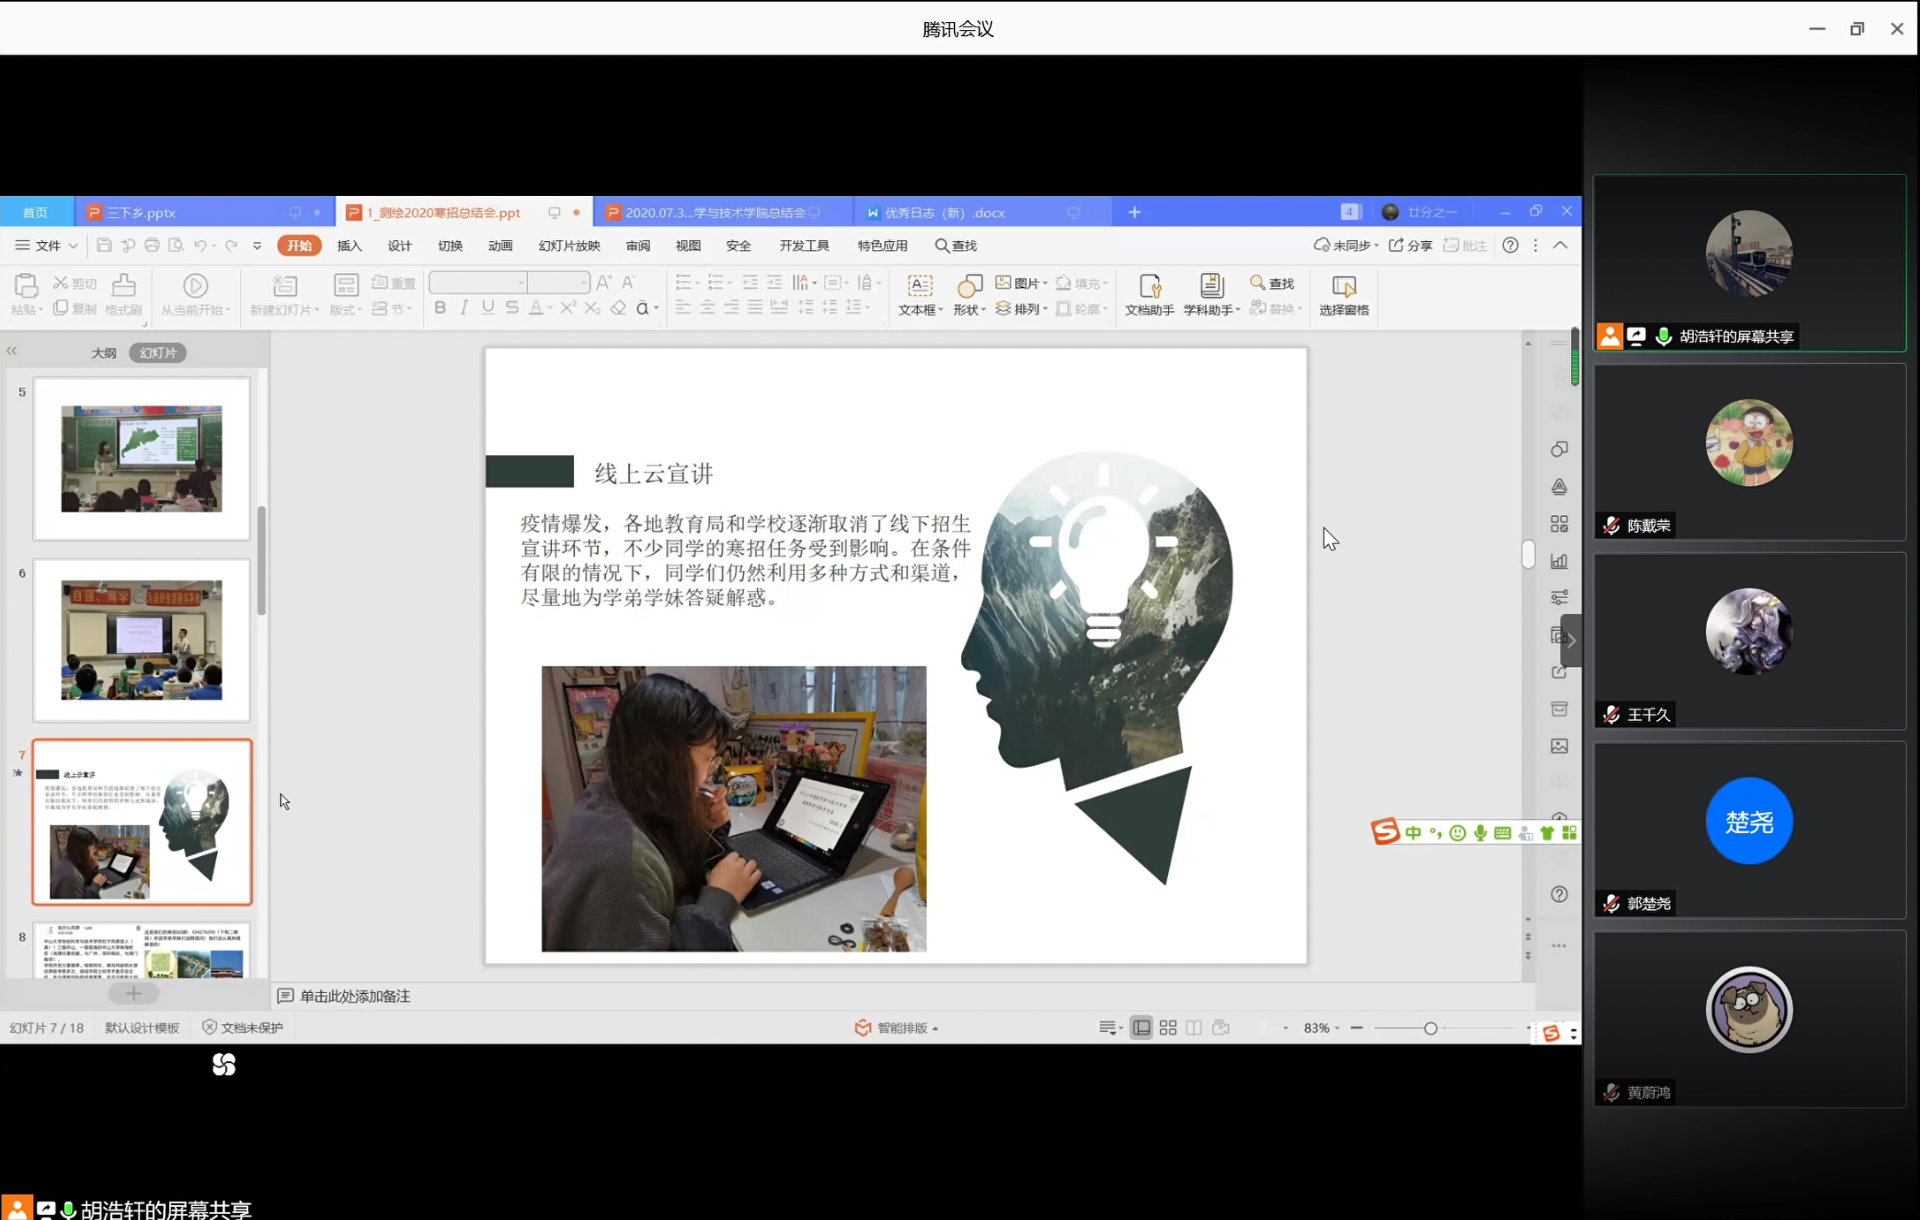Toggle underline formatting
1920x1220 pixels.
[488, 308]
